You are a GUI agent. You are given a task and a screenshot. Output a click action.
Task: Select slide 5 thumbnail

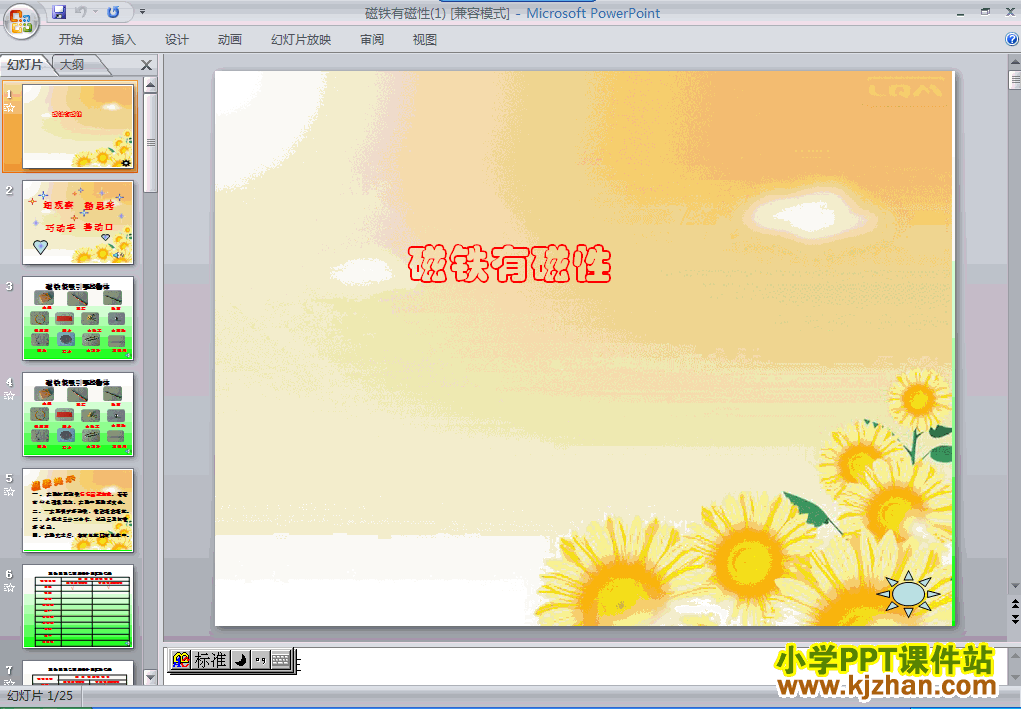click(x=78, y=510)
